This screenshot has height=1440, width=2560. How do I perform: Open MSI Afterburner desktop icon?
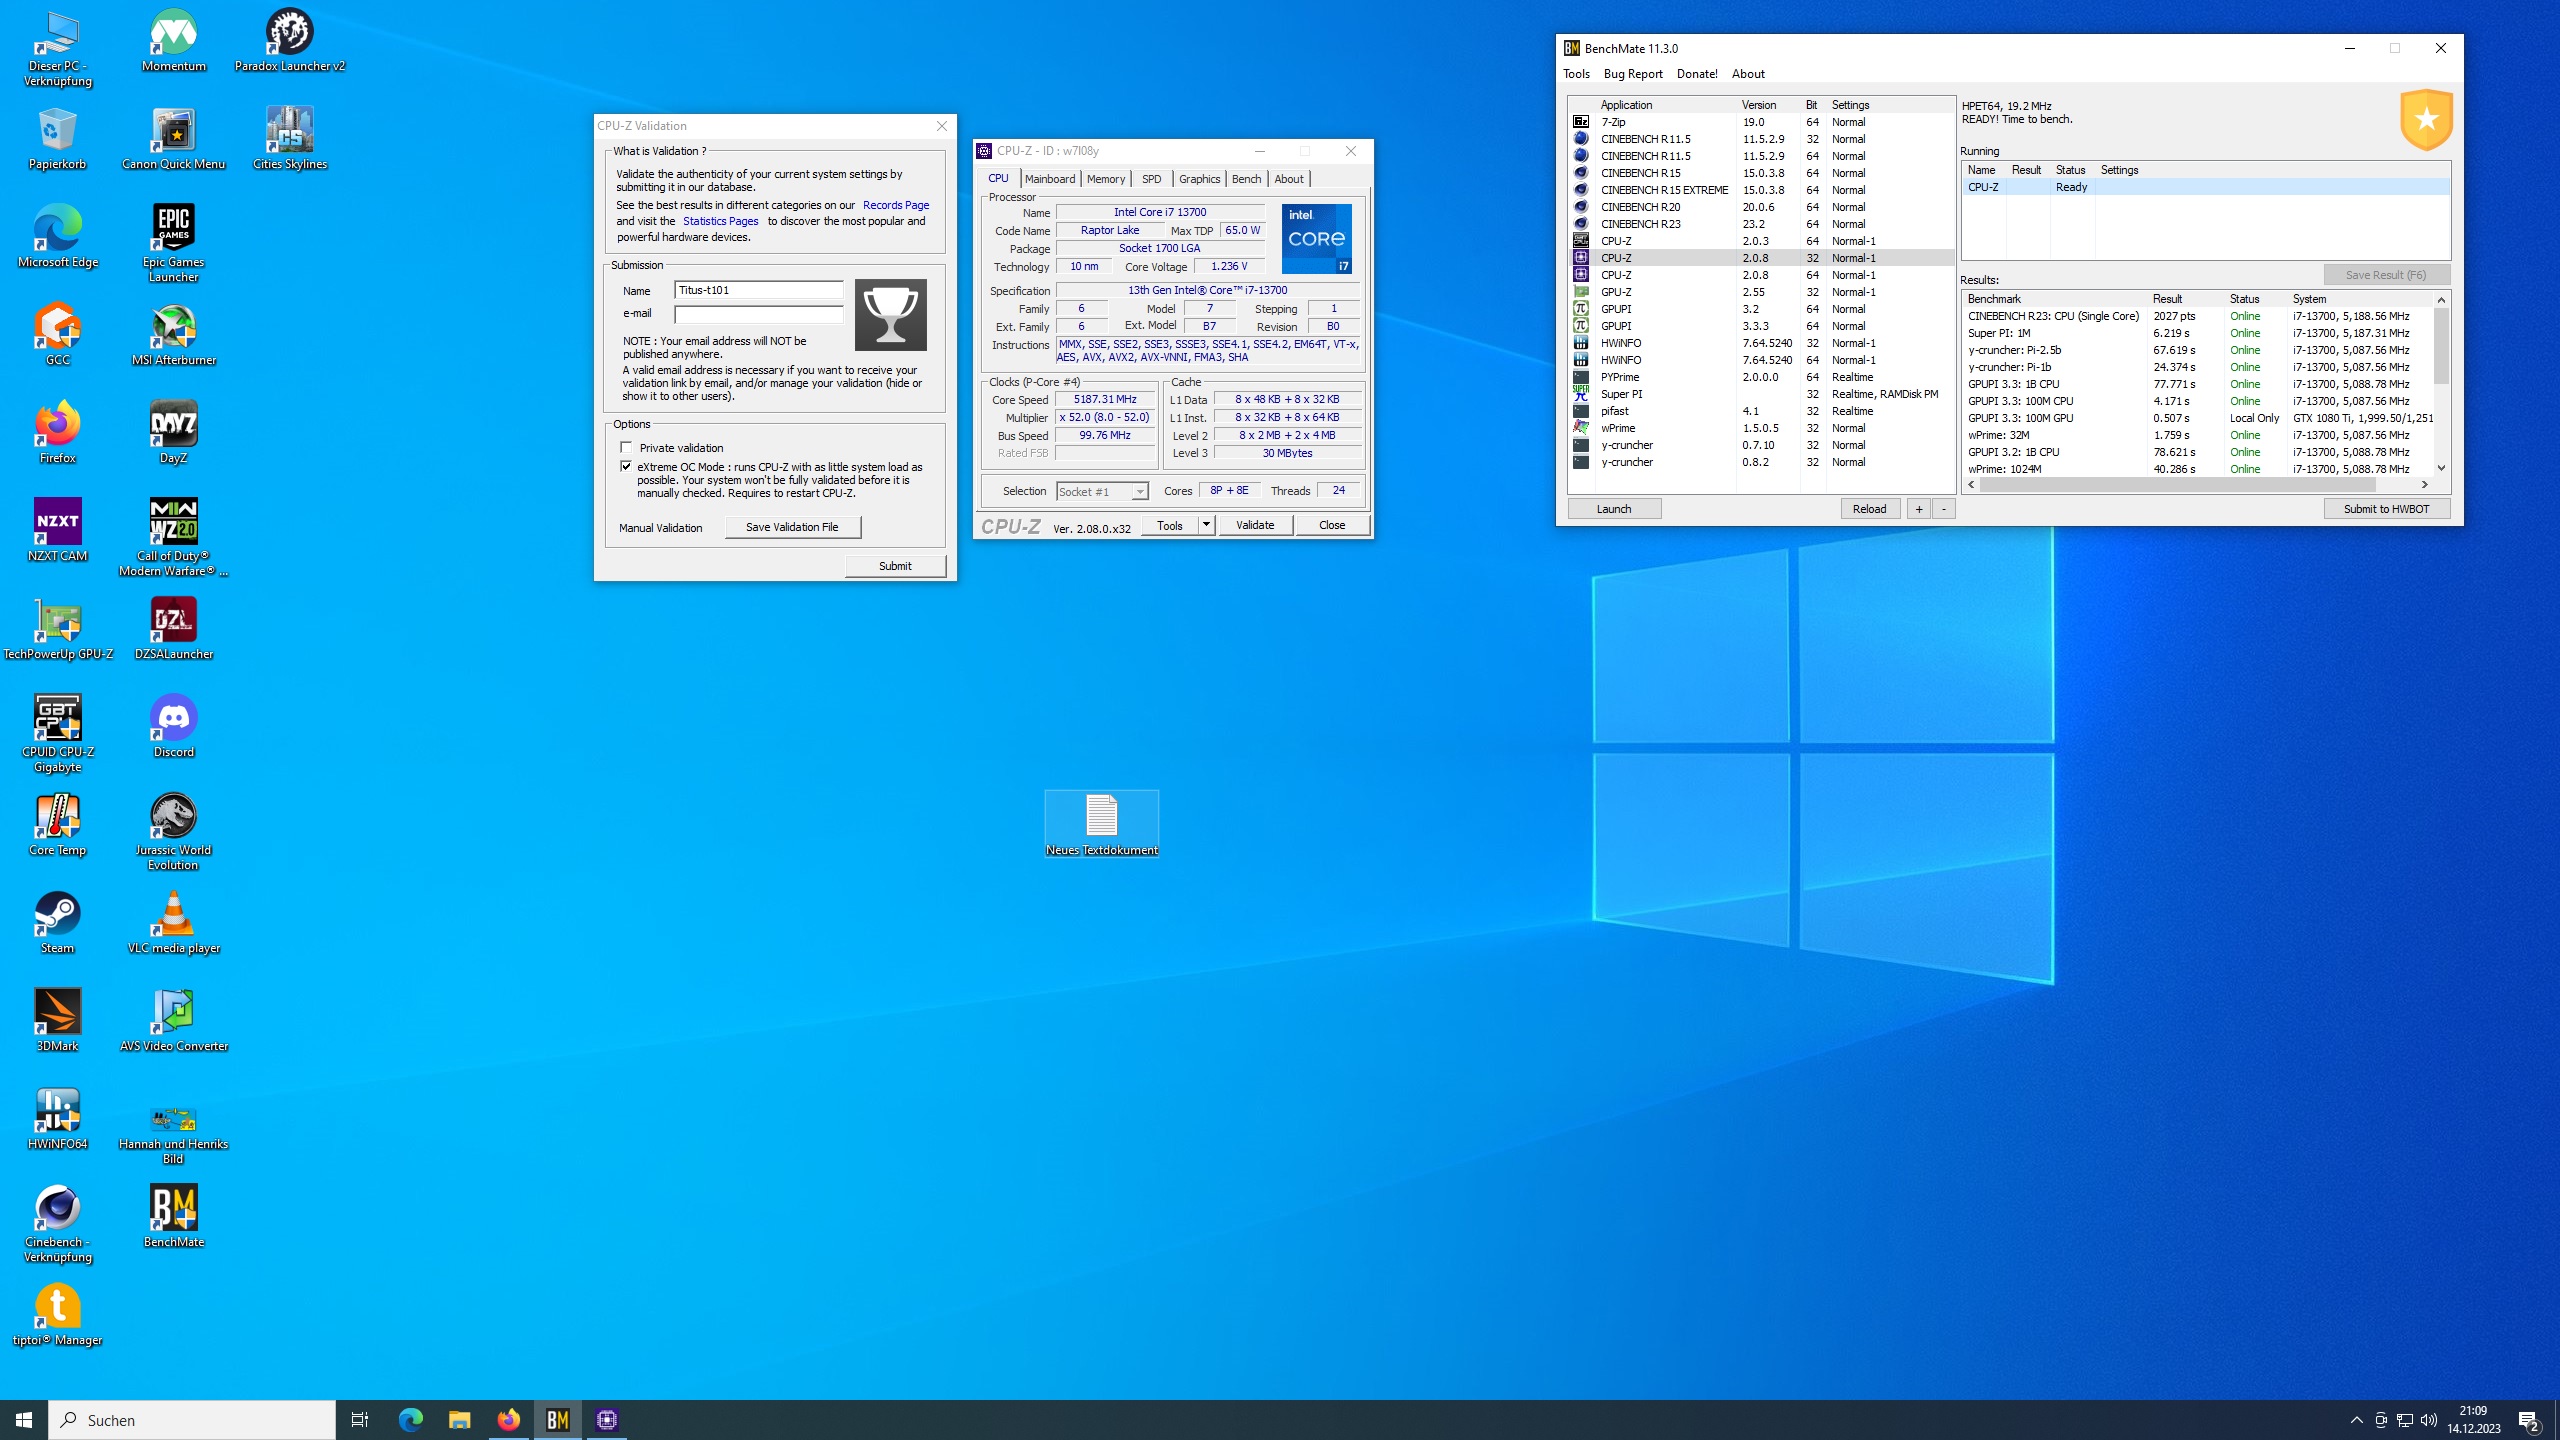pos(173,335)
